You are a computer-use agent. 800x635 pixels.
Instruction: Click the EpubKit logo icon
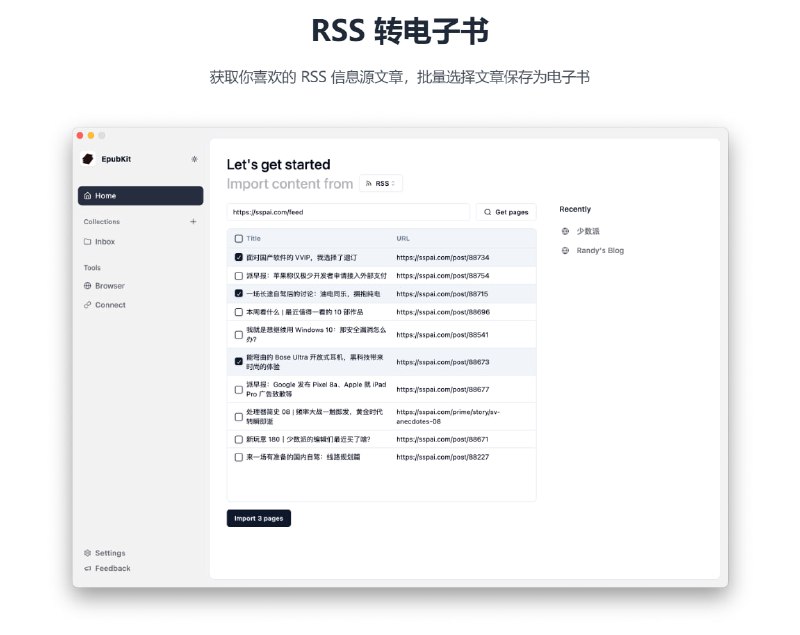coord(88,159)
